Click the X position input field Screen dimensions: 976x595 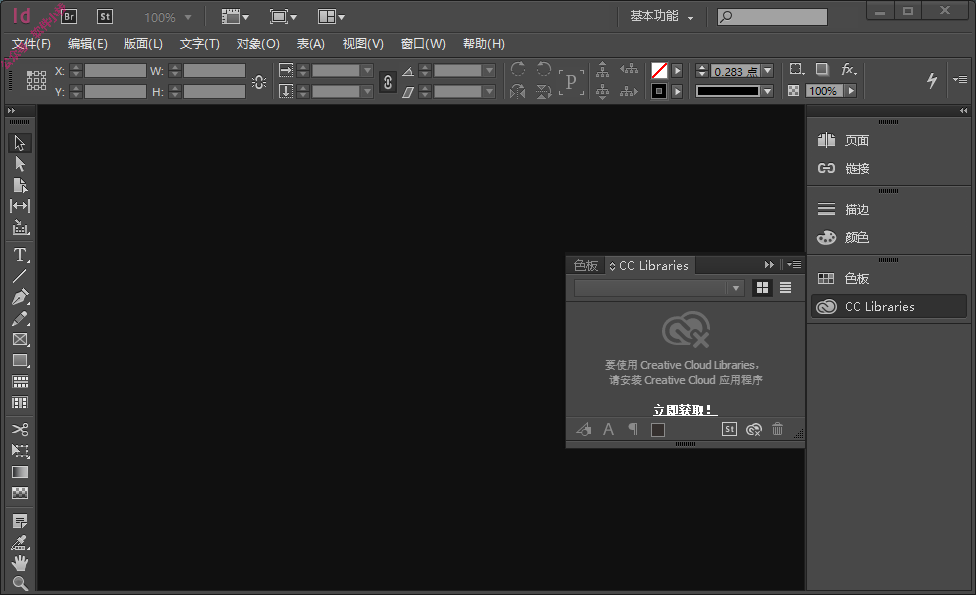coord(115,71)
